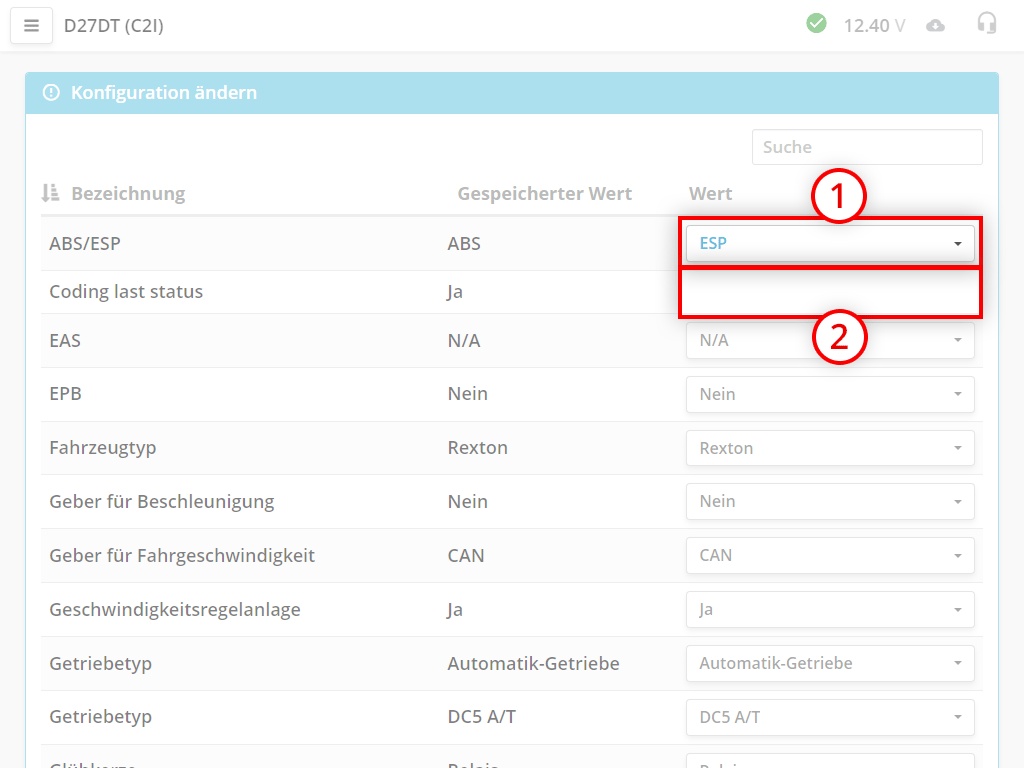Viewport: 1024px width, 768px height.
Task: Open the Automatik-Getriebe dropdown
Action: pos(829,663)
